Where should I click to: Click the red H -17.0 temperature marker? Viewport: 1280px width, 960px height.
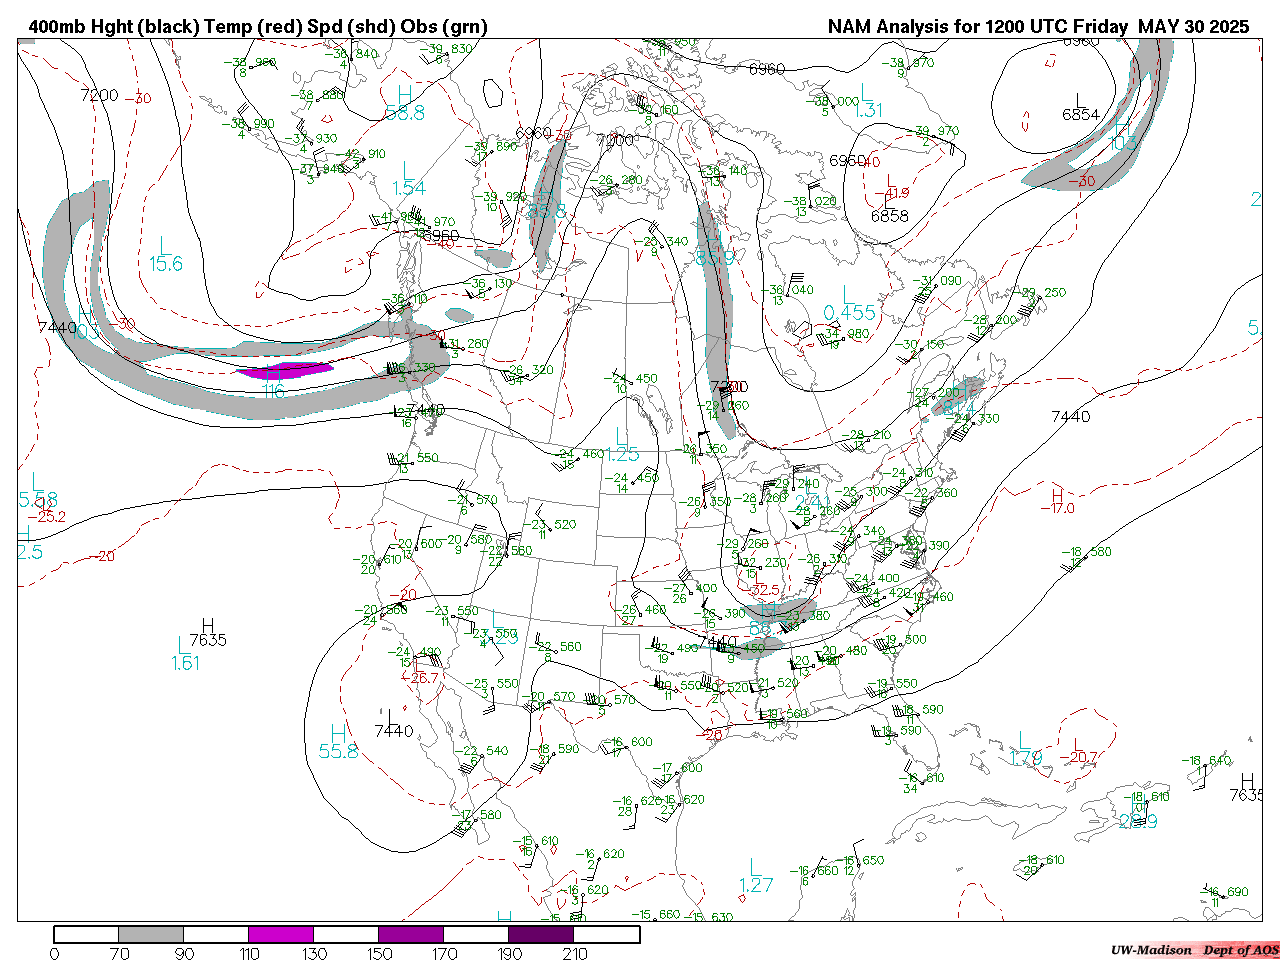pos(1057,501)
